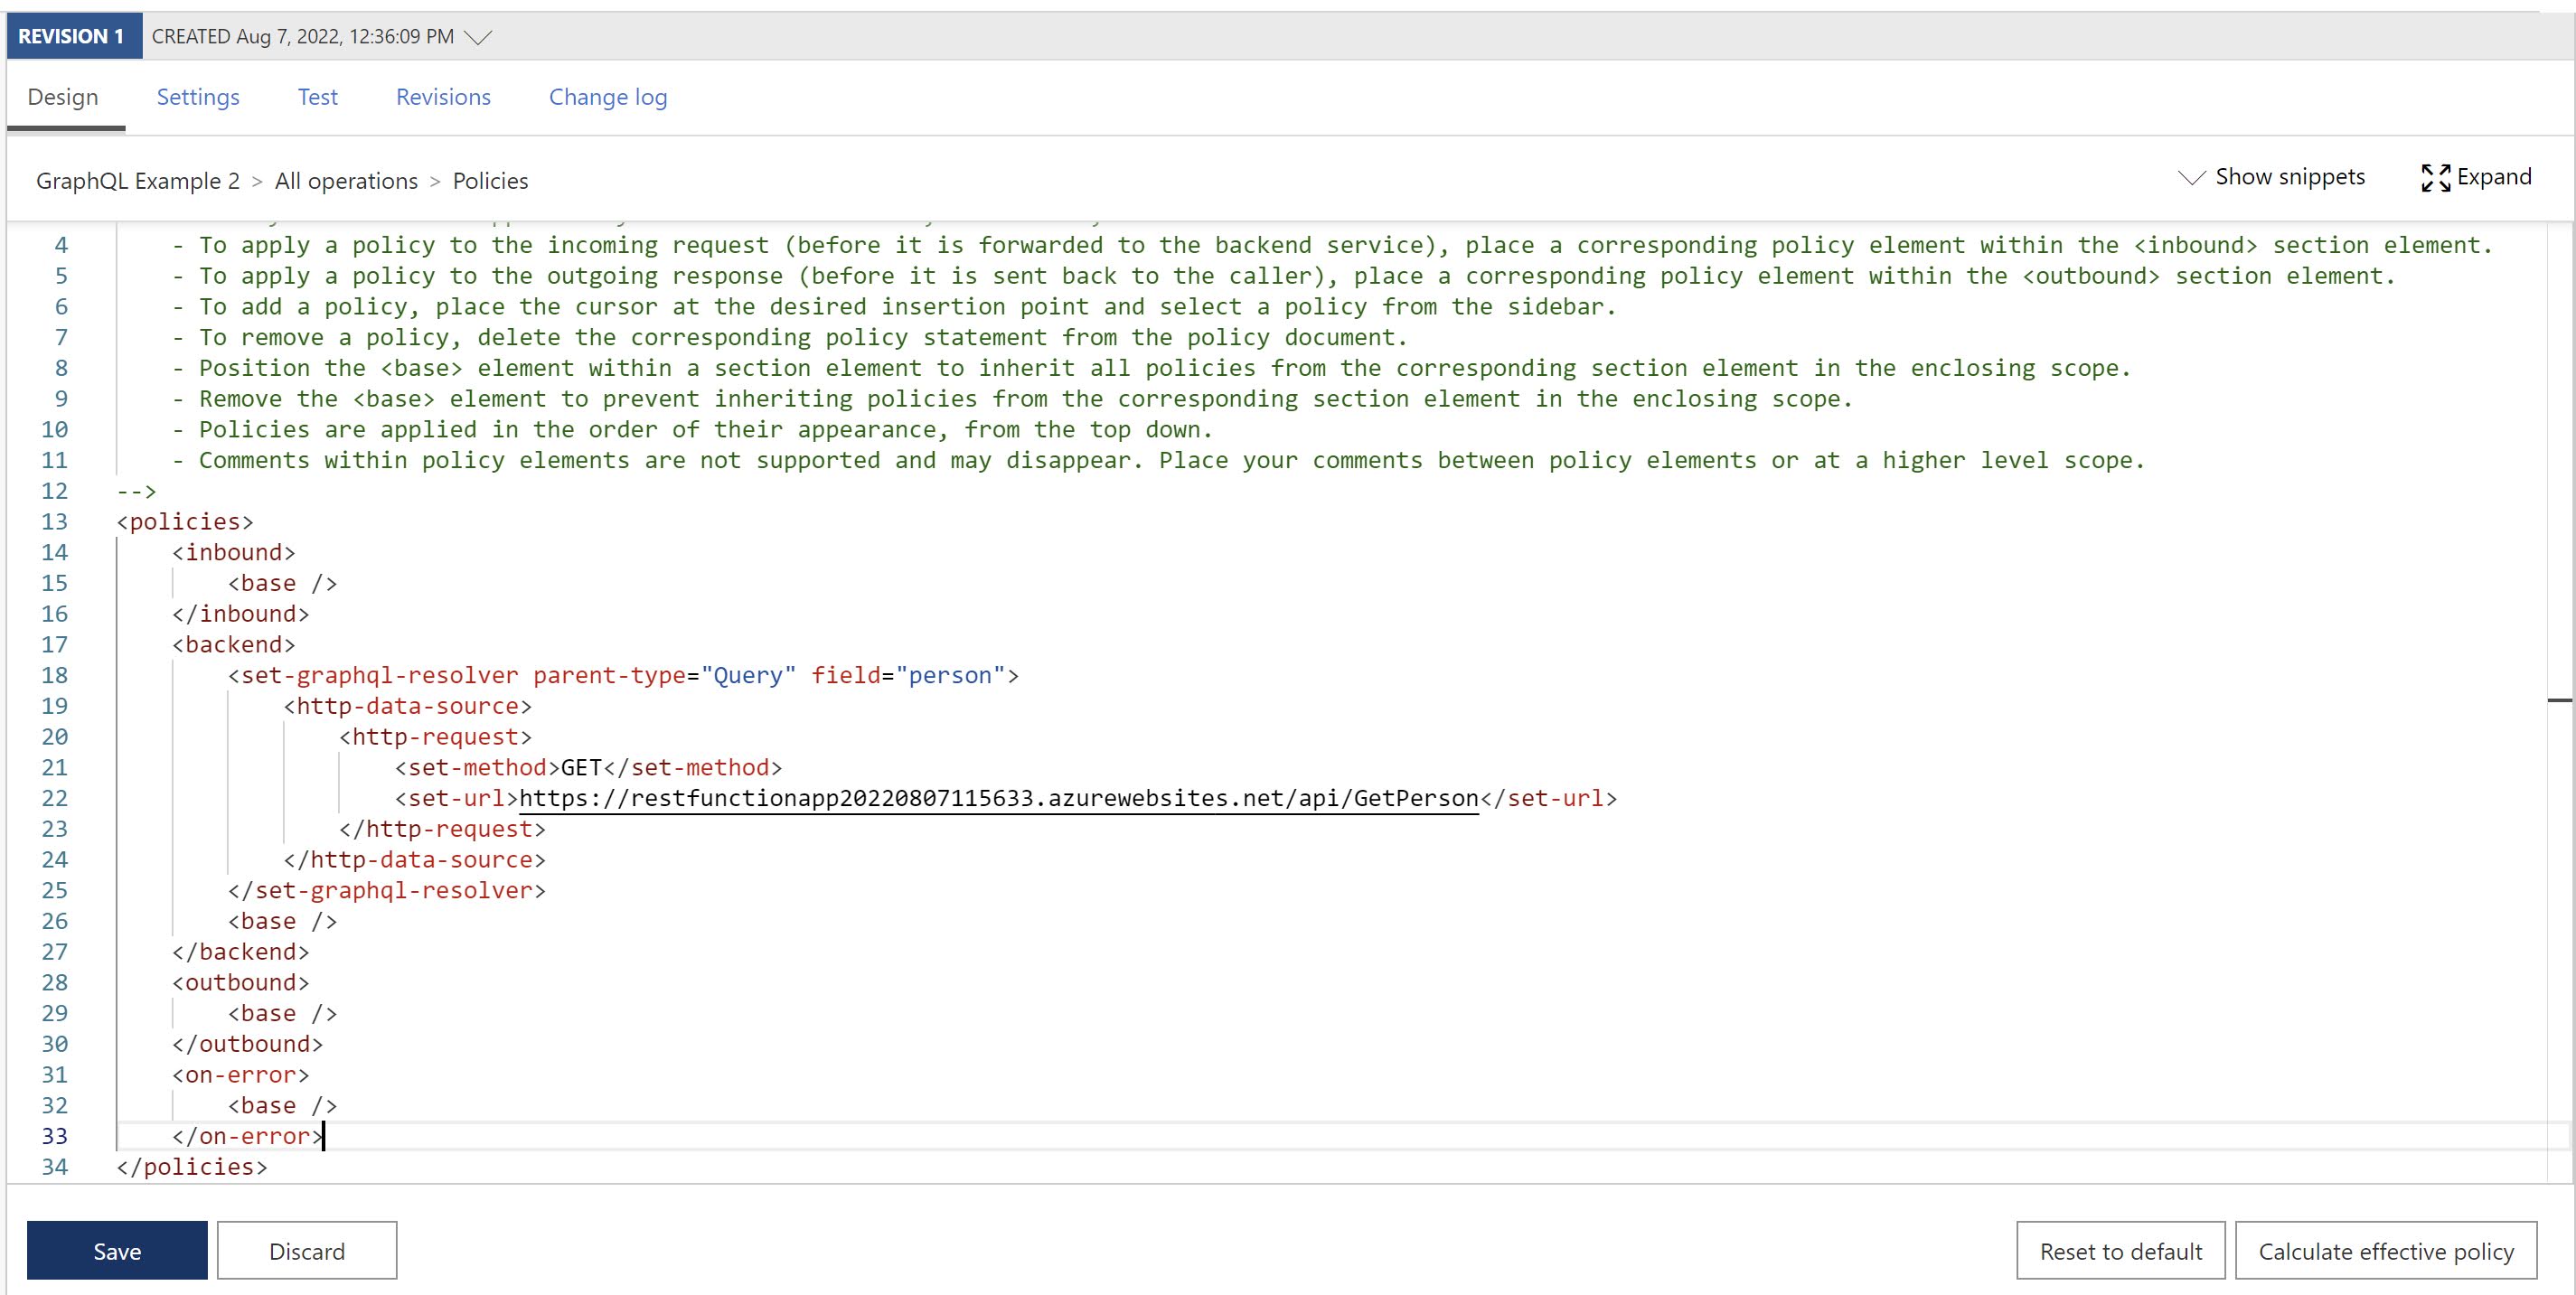The height and width of the screenshot is (1295, 2576).
Task: Open the Test tab
Action: [x=317, y=97]
